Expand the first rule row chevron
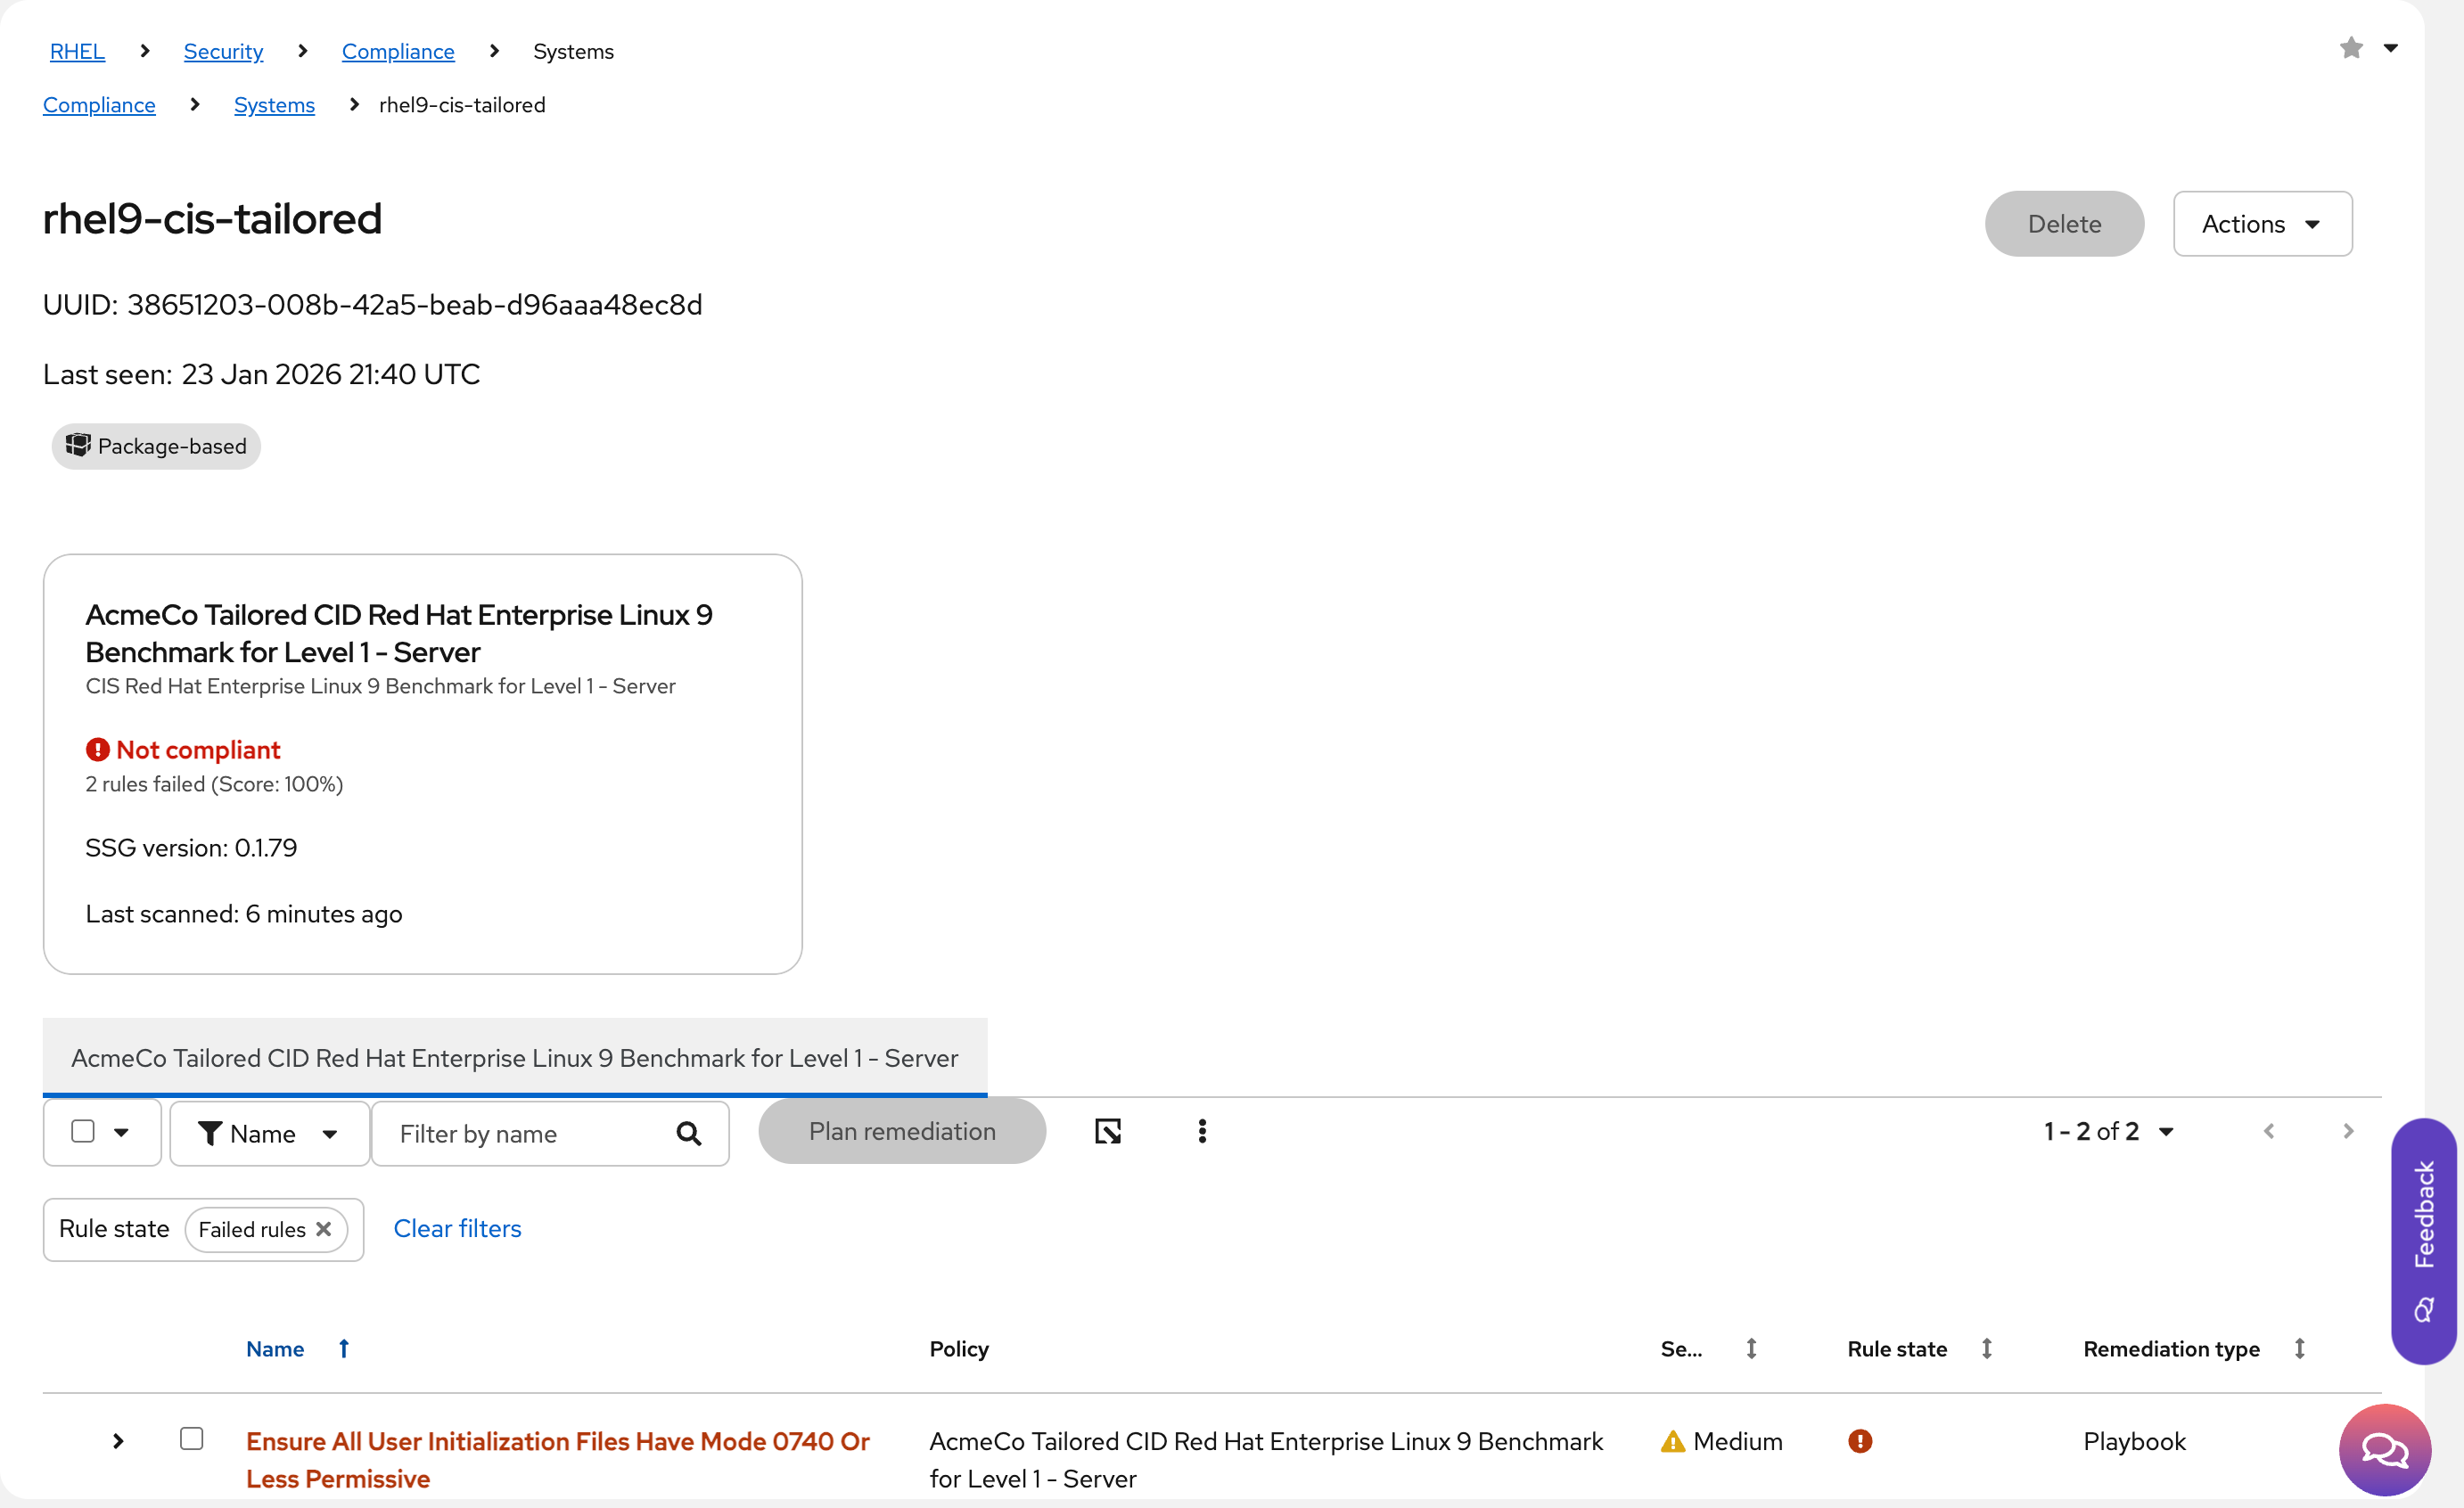This screenshot has width=2464, height=1508. 118,1441
